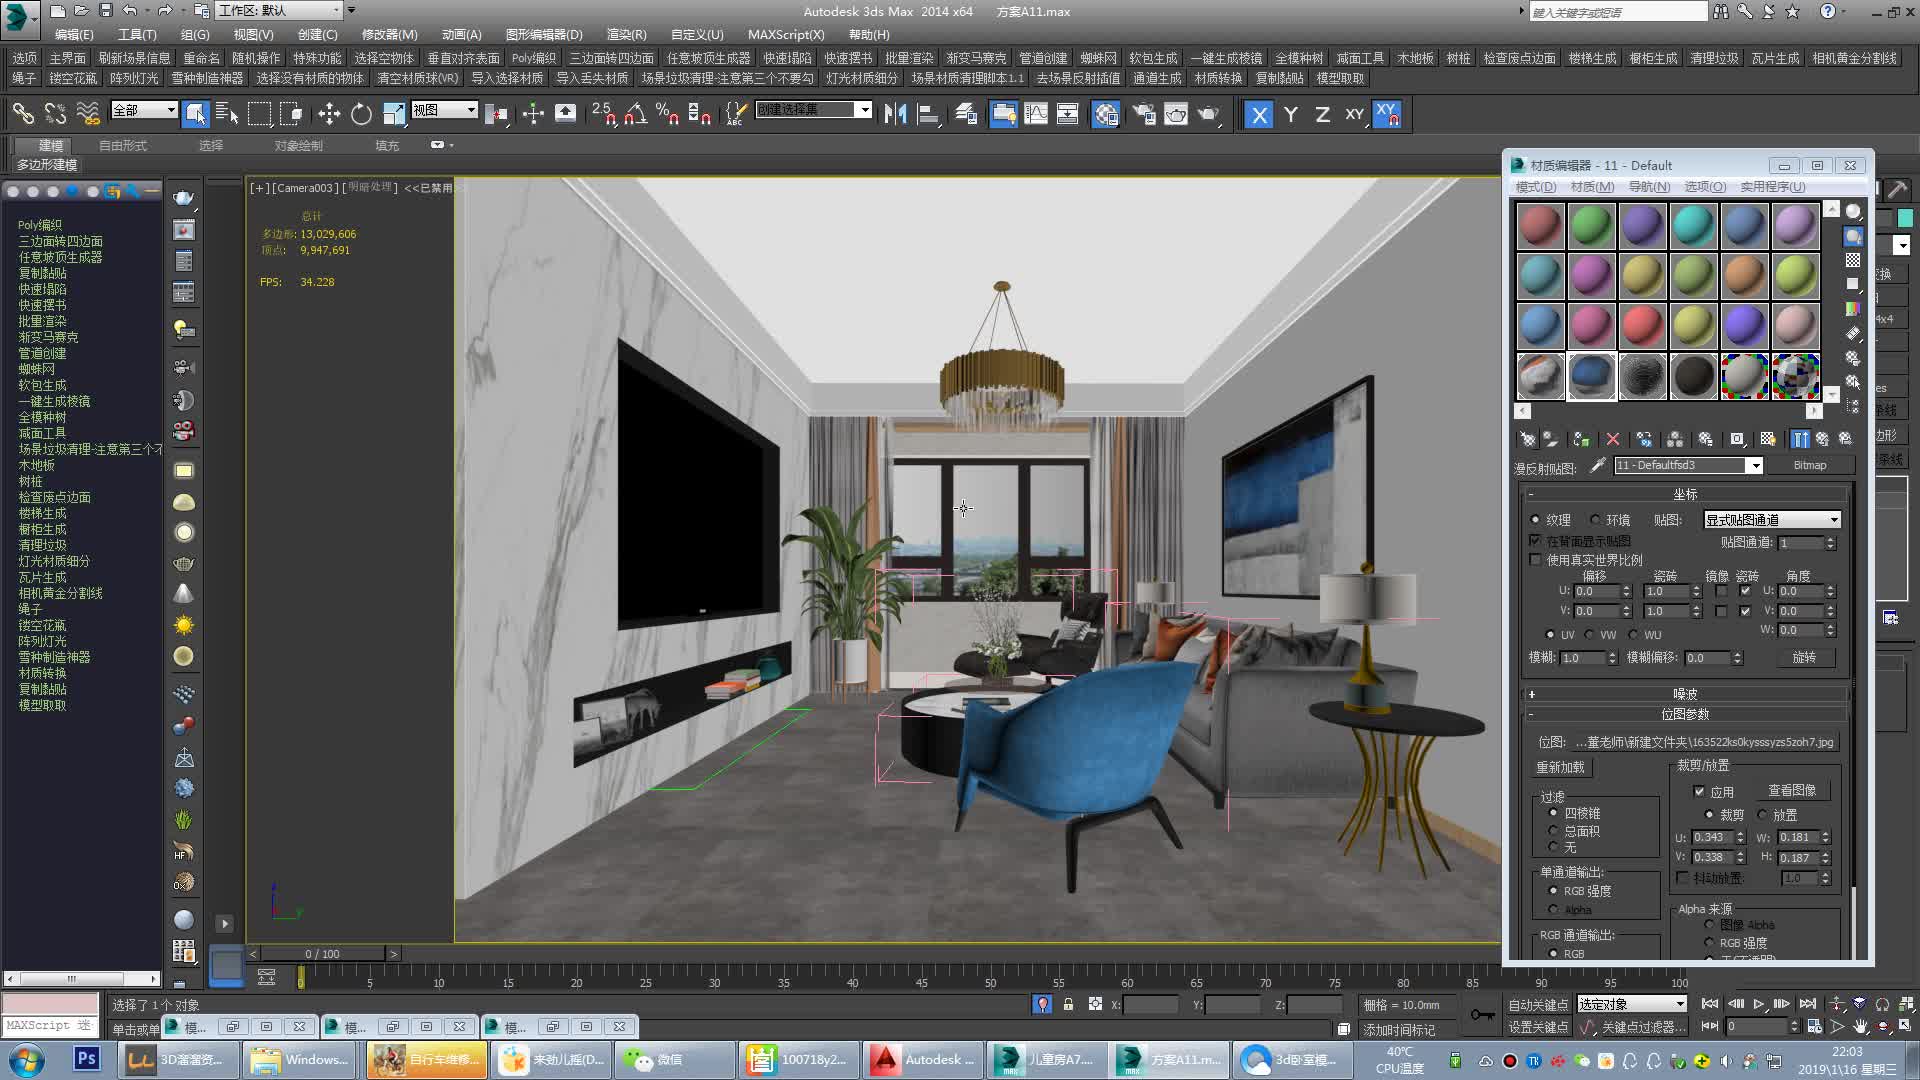Click the 重新加载 button
This screenshot has height=1080, width=1920.
1560,767
